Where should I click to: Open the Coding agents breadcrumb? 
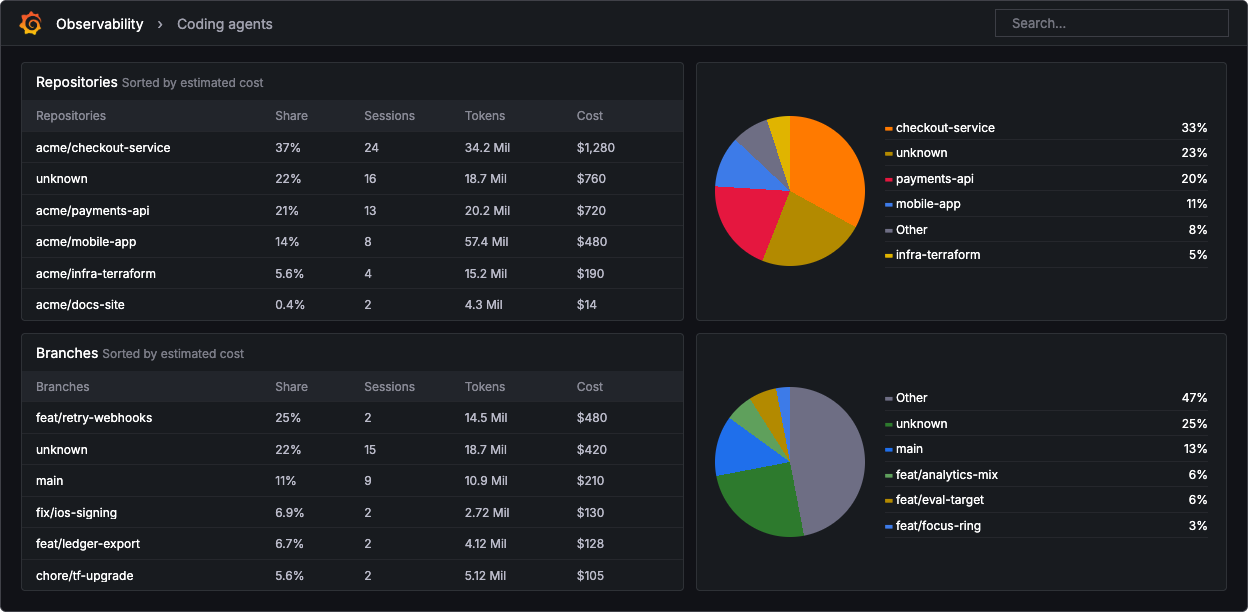(x=224, y=24)
